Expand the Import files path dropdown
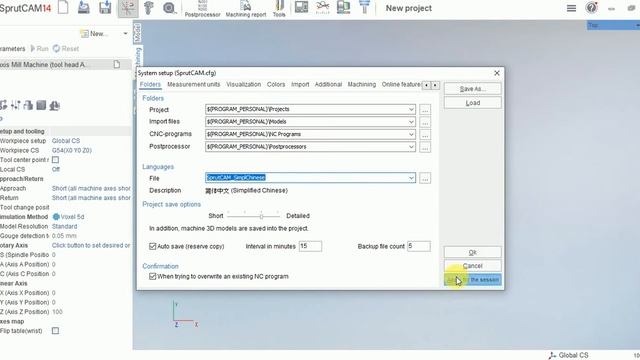The image size is (640, 360). [411, 122]
